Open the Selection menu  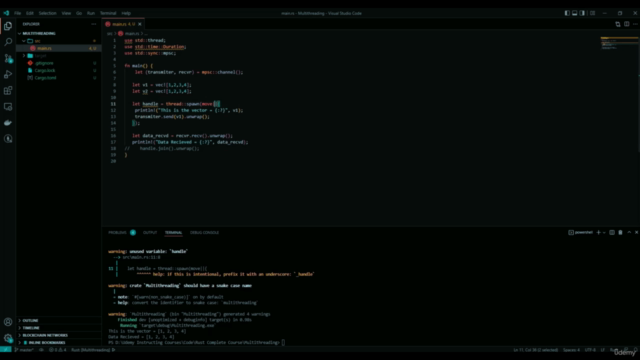(x=47, y=13)
